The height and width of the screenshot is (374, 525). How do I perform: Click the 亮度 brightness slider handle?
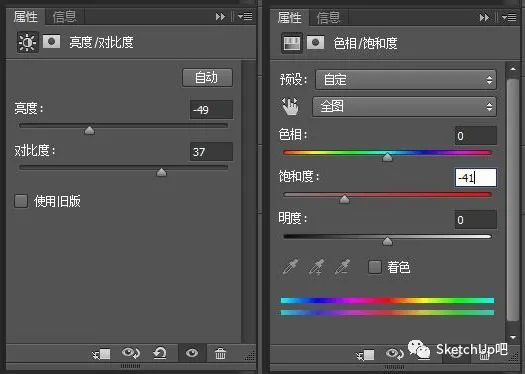coord(89,130)
